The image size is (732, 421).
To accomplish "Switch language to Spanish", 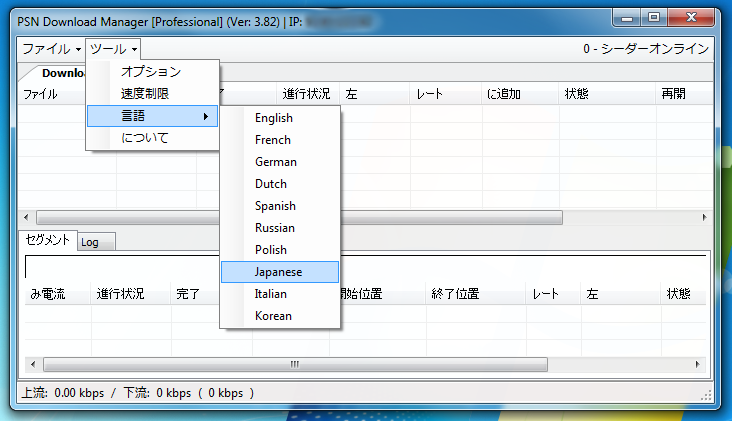I will [x=280, y=206].
